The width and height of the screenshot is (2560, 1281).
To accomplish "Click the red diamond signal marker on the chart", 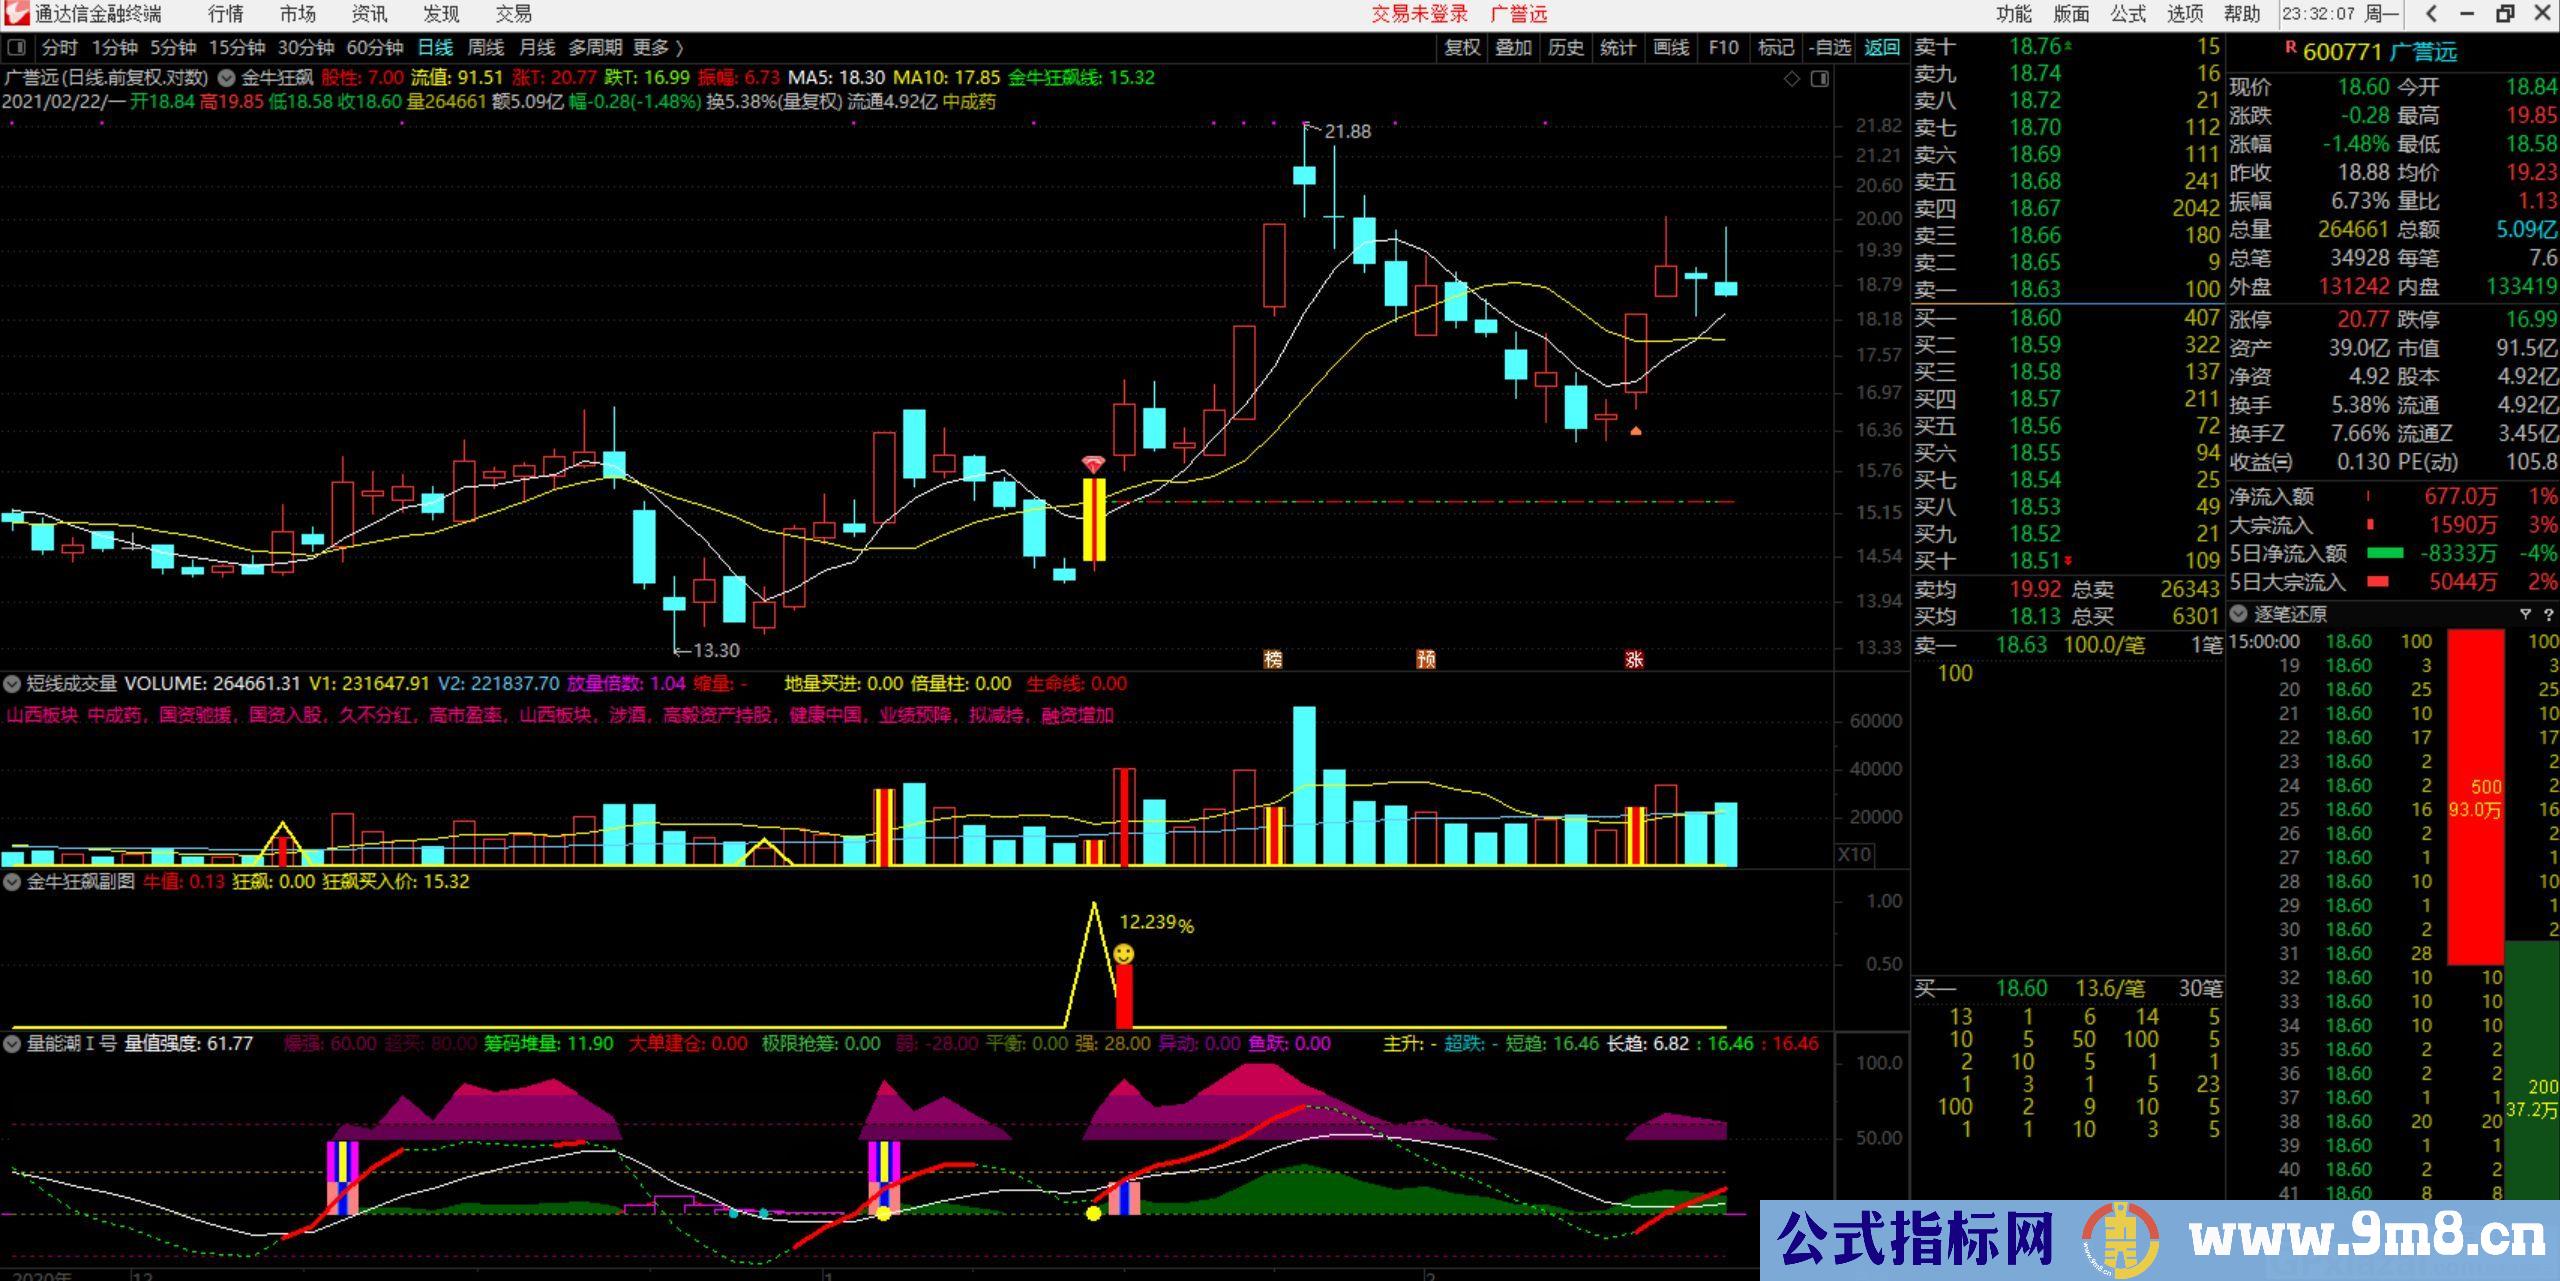I will click(1093, 465).
